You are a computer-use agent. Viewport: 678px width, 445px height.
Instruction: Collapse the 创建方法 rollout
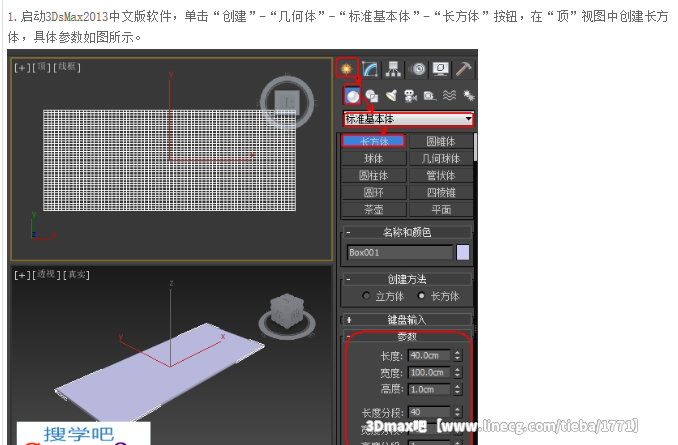click(x=407, y=279)
